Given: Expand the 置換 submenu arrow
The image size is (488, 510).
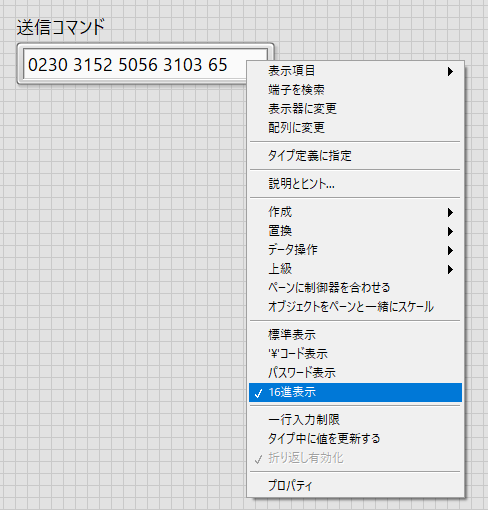Looking at the screenshot, I should (450, 231).
